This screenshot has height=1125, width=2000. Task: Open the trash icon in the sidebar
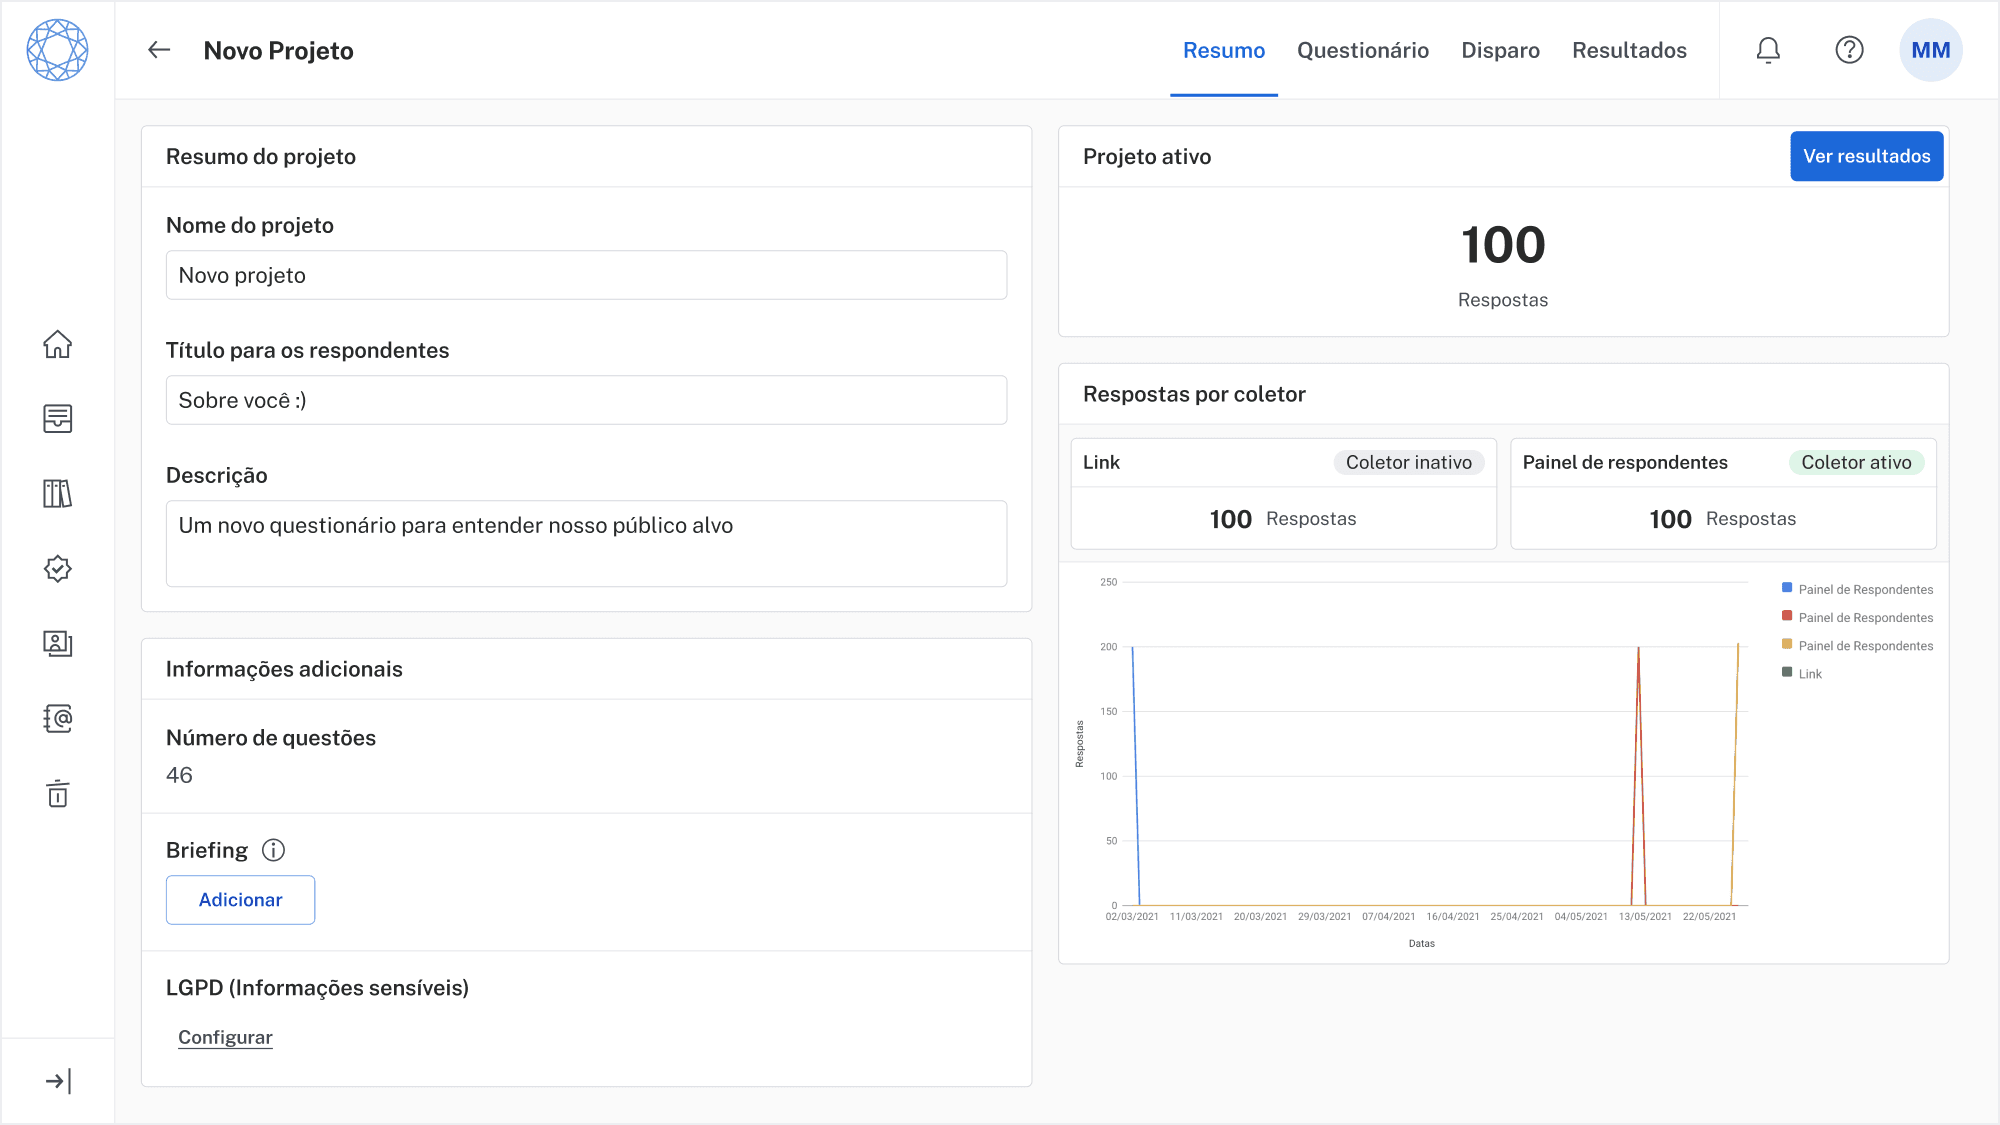tap(58, 794)
